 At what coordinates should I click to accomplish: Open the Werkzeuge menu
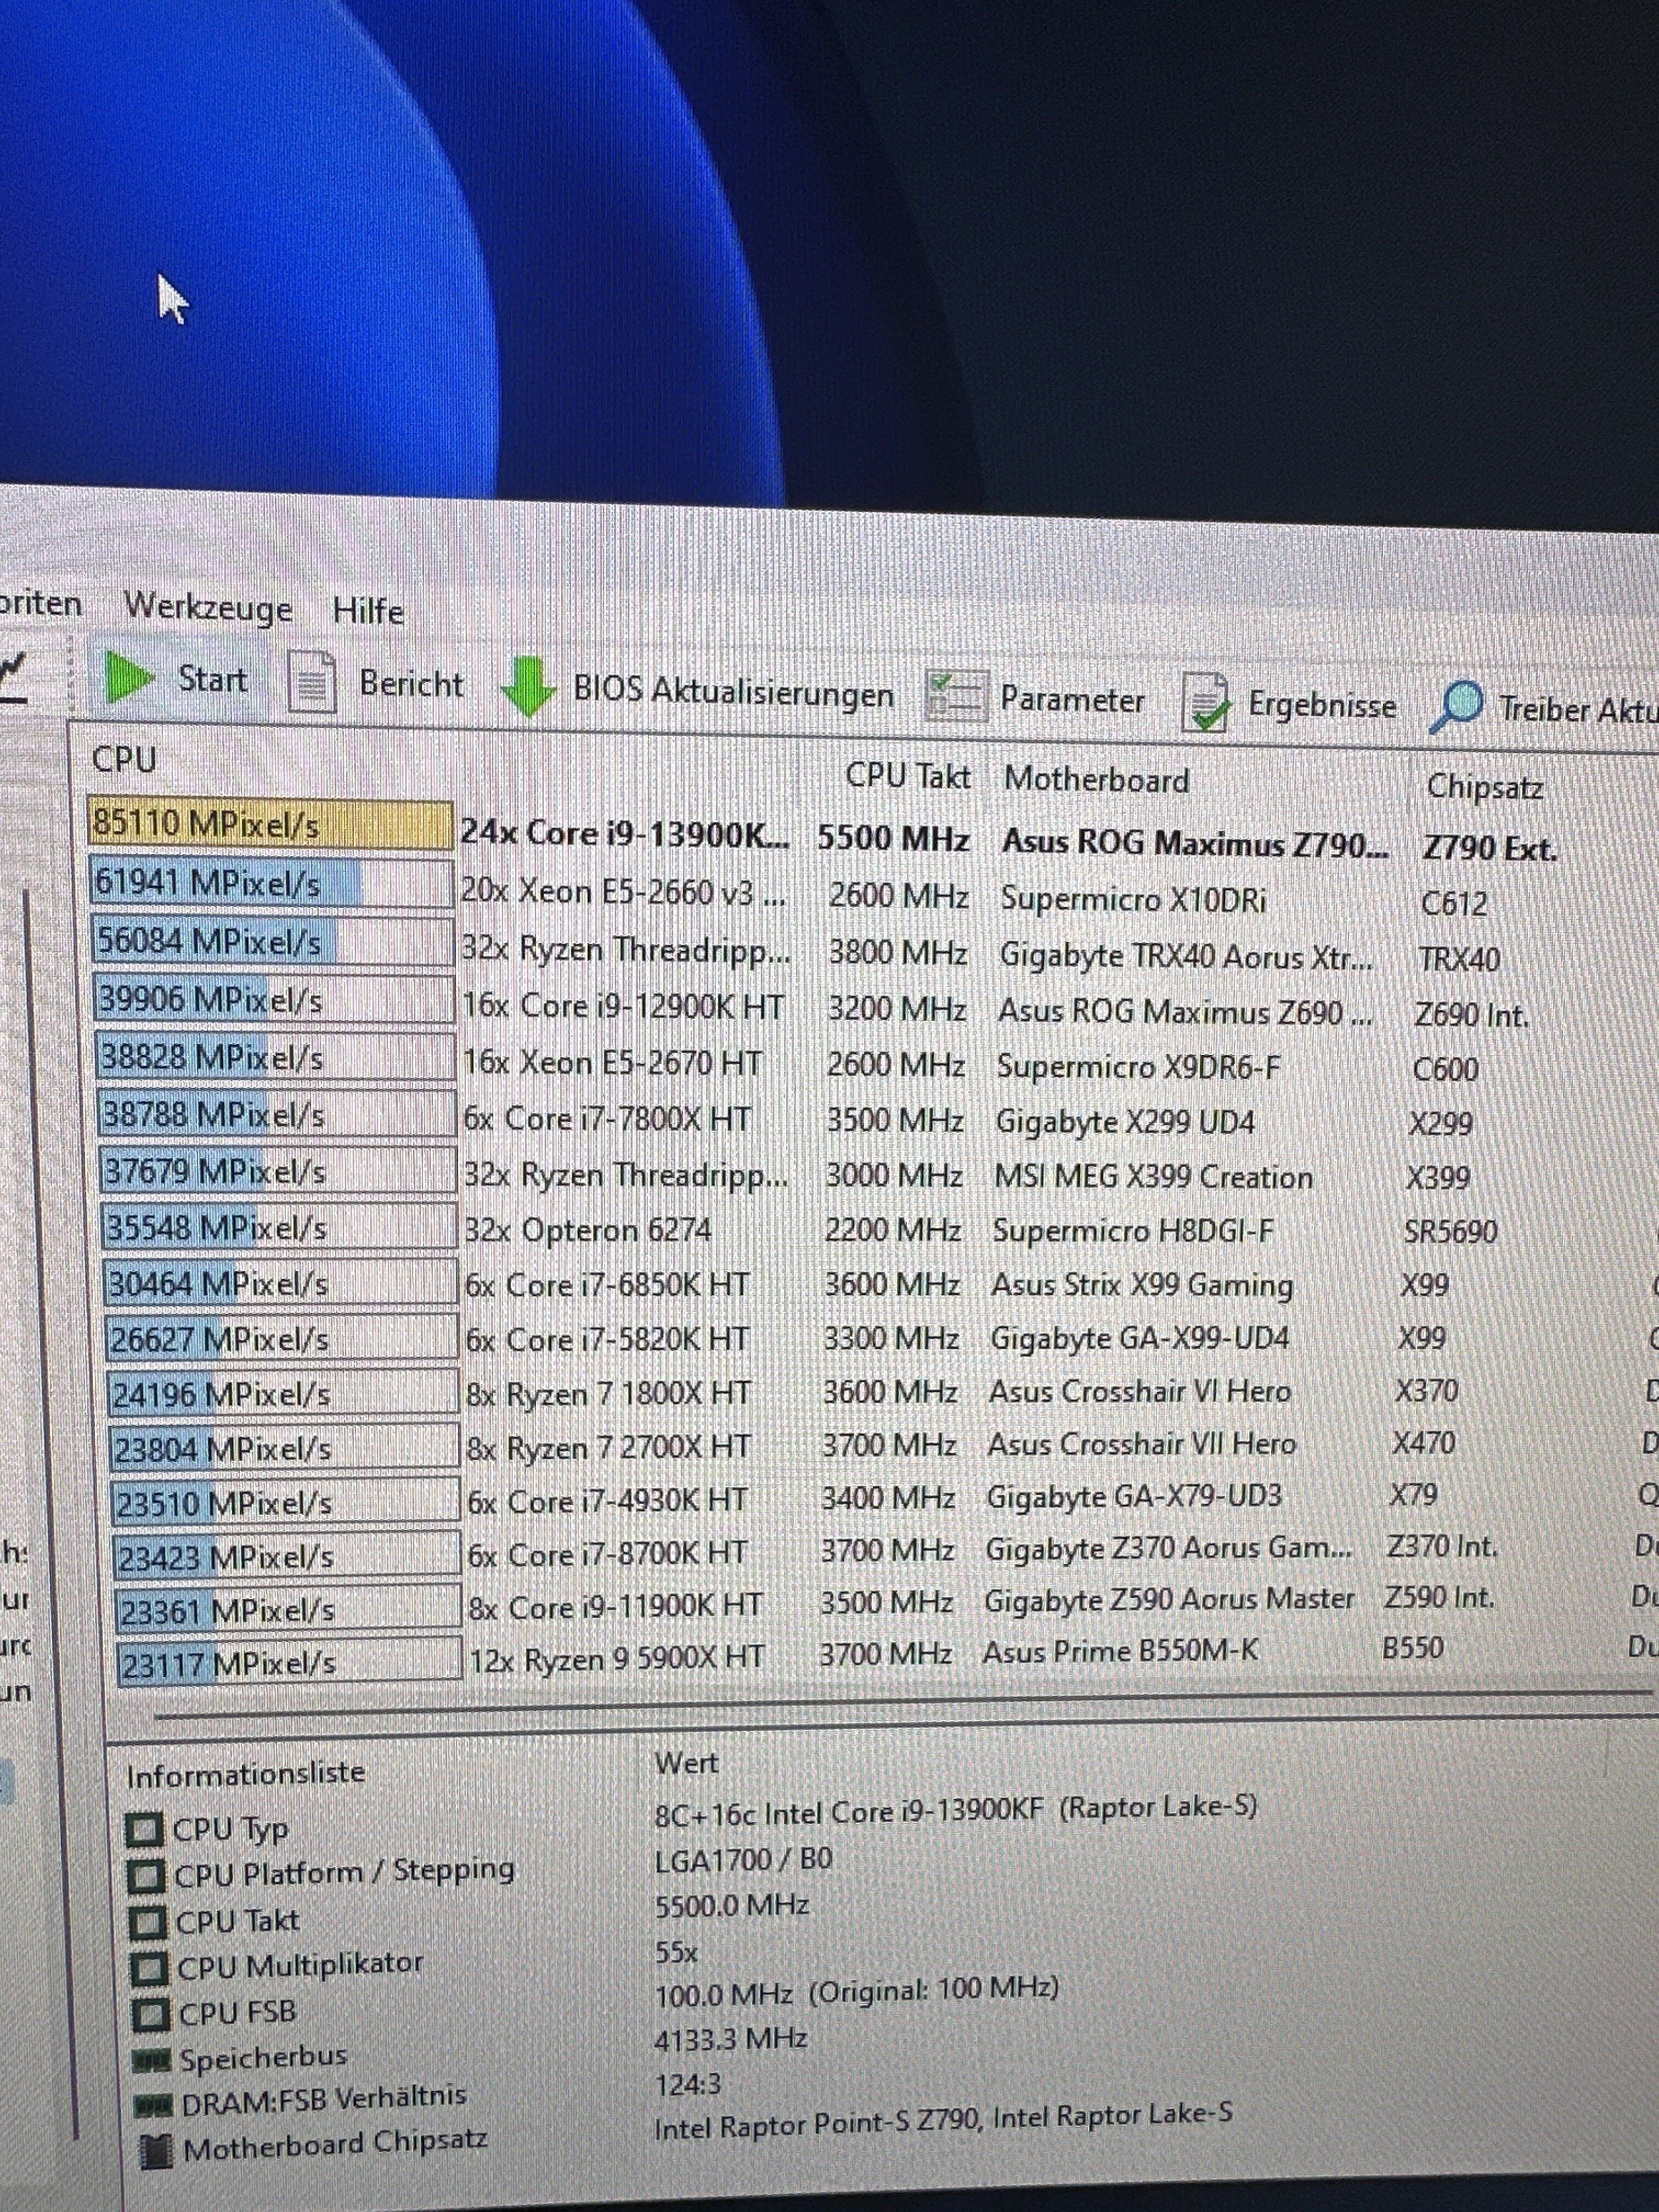208,607
